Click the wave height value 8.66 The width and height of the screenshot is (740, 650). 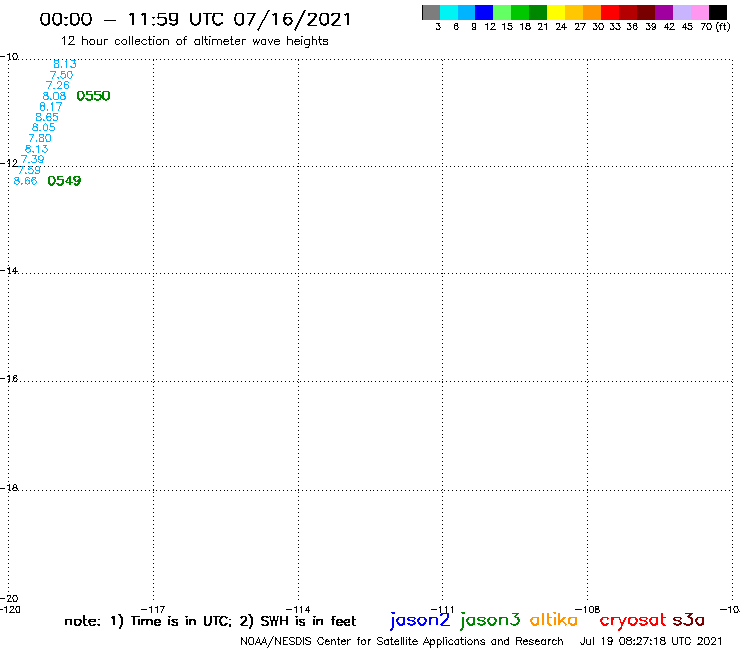(x=25, y=181)
